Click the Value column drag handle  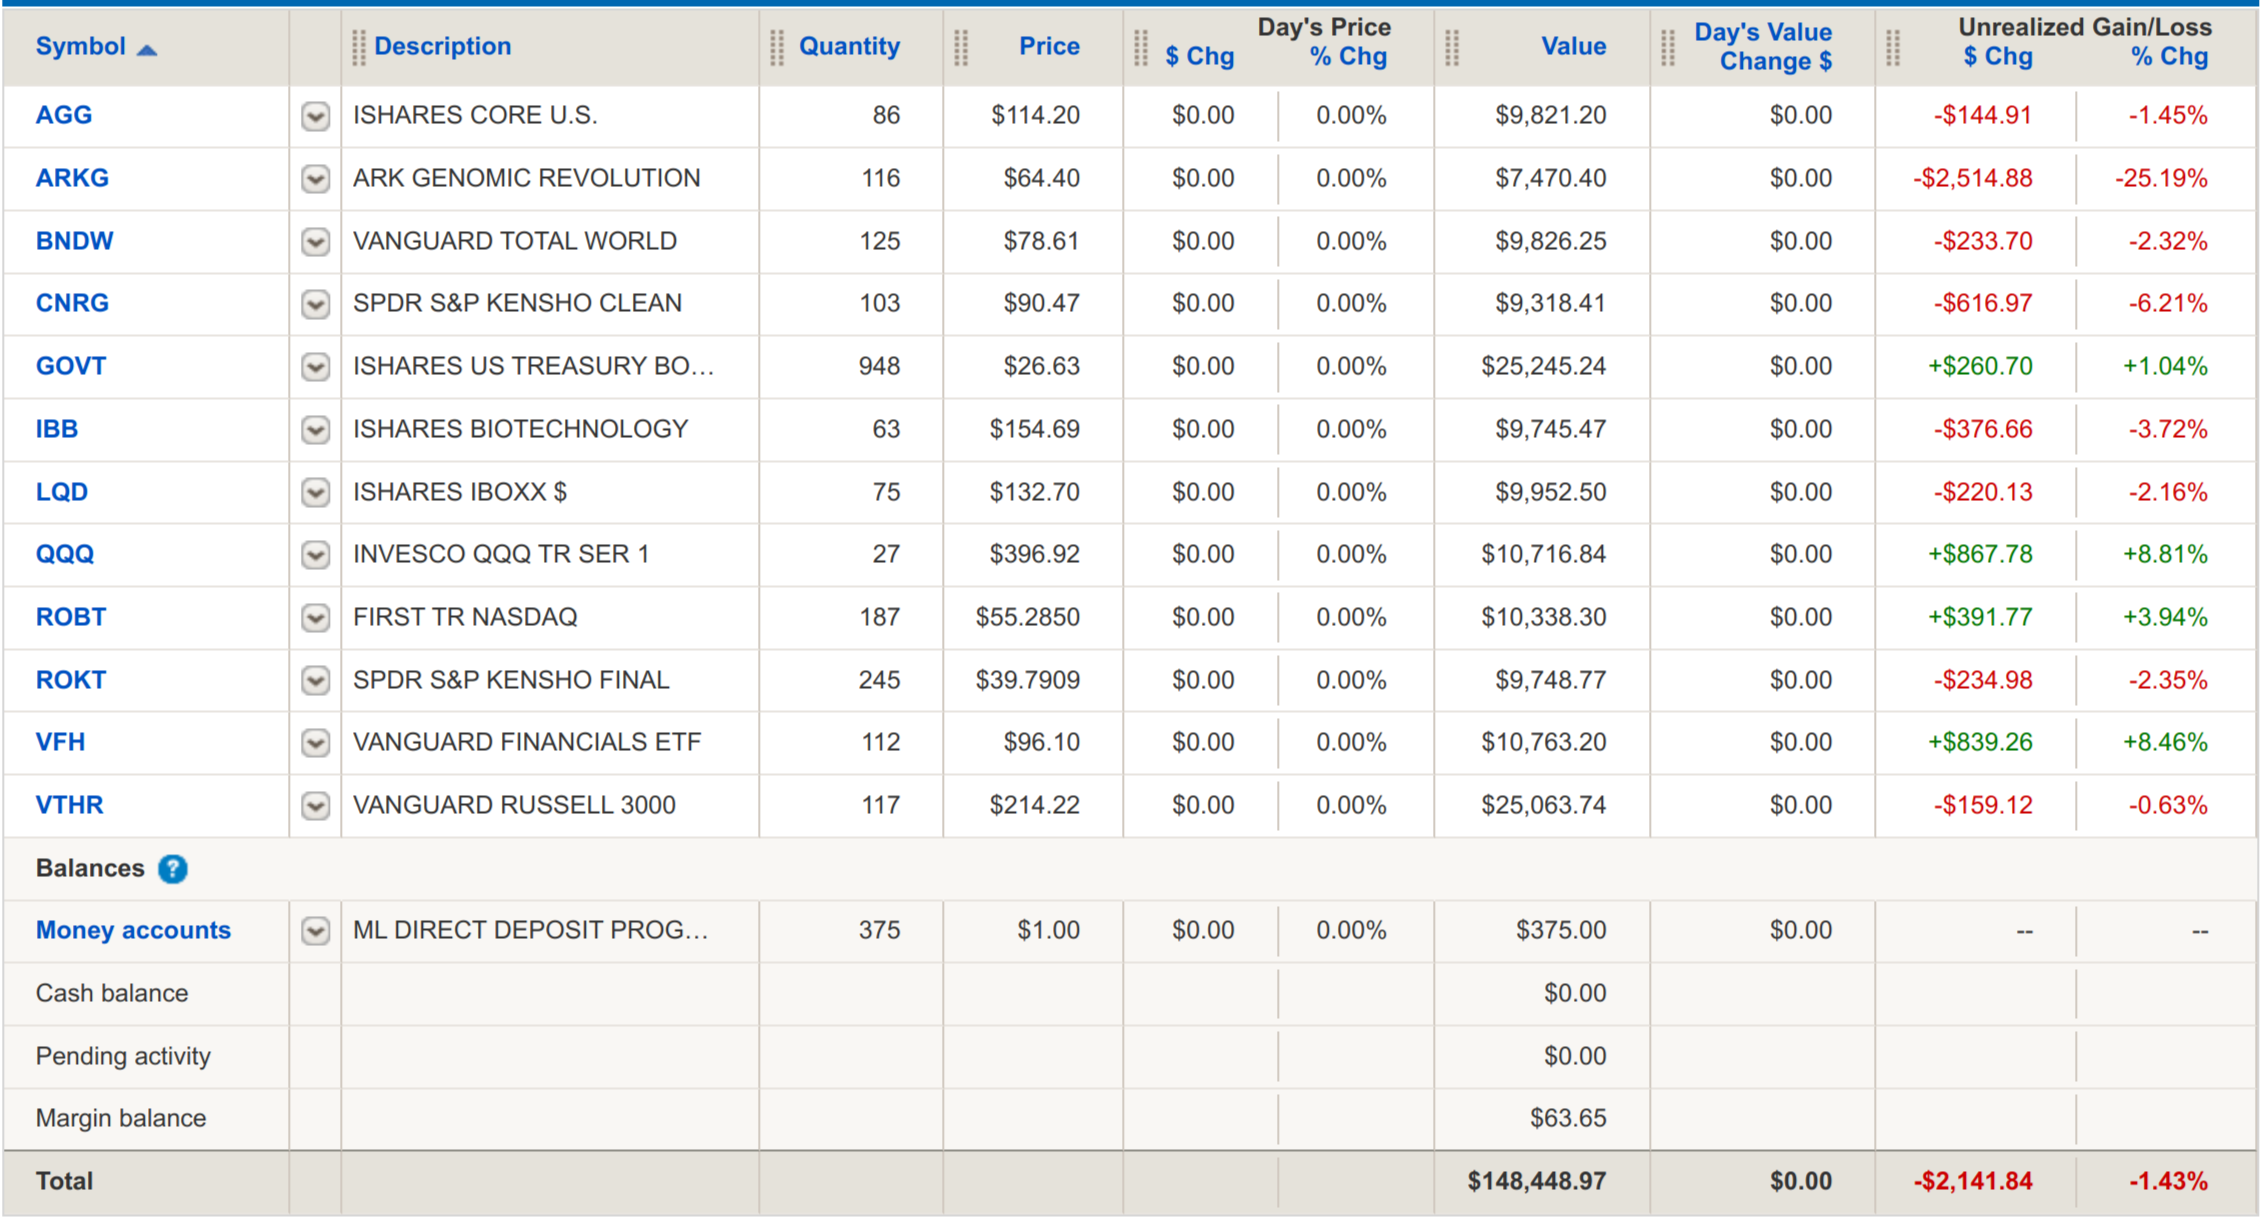tap(1452, 47)
